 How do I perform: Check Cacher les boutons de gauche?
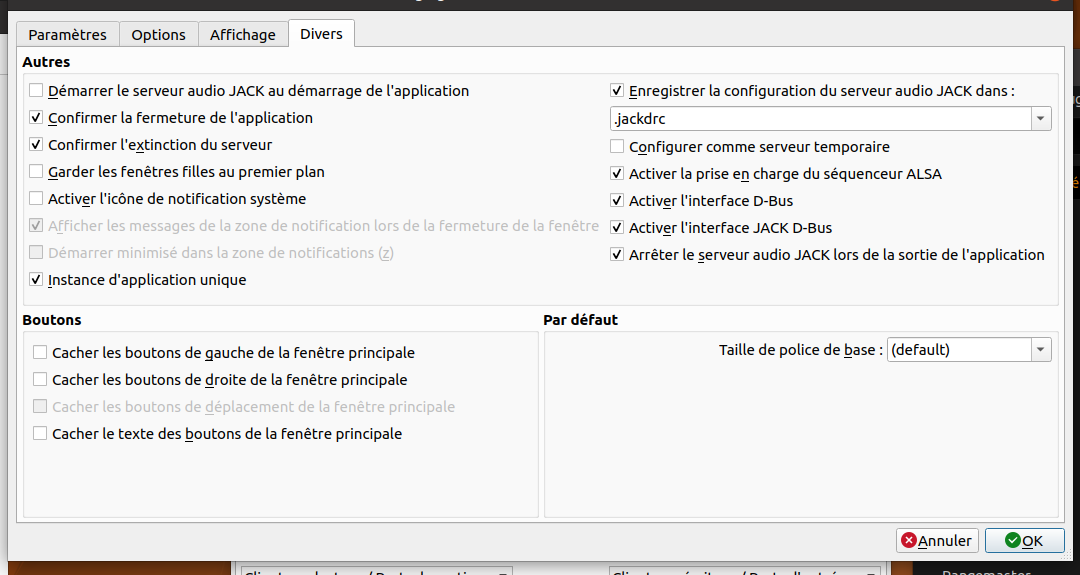pyautogui.click(x=40, y=353)
